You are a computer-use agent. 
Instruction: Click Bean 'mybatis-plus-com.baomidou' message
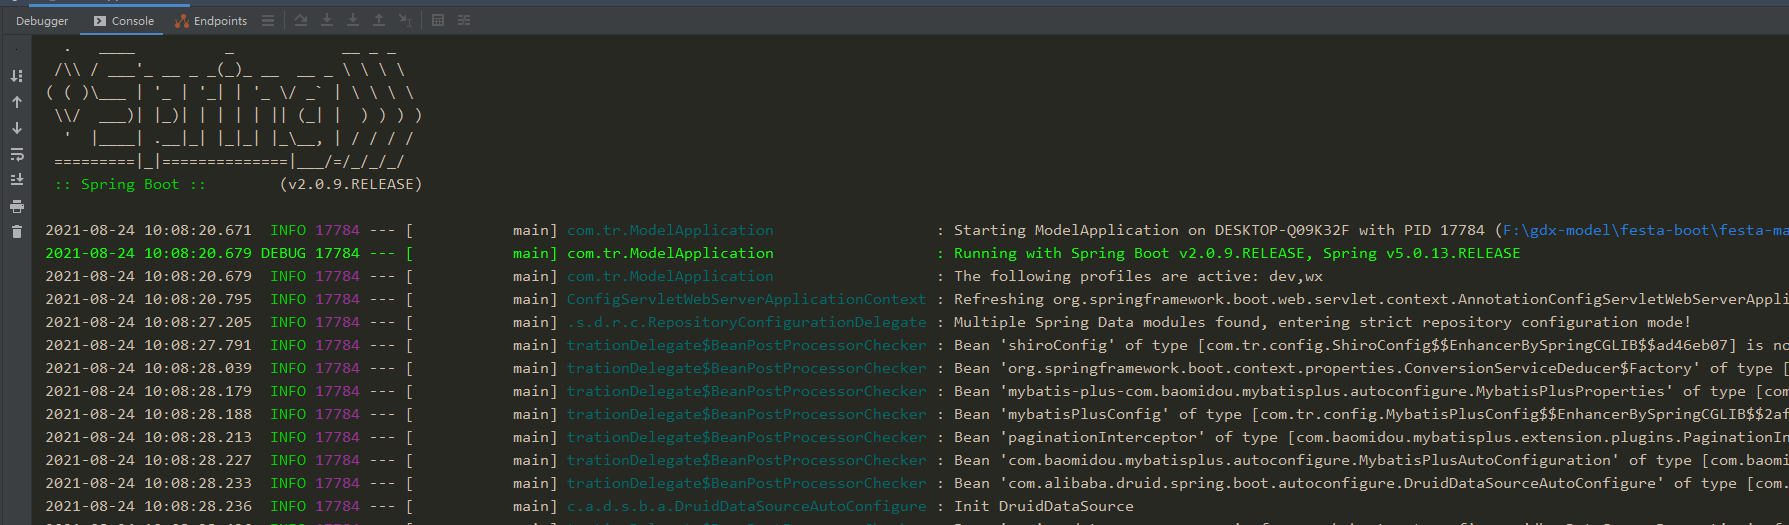(1371, 391)
